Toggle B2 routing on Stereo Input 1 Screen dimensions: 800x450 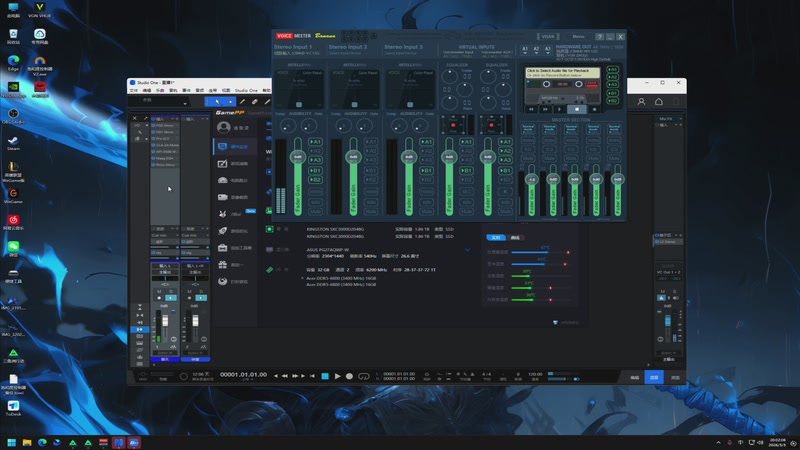pos(315,180)
